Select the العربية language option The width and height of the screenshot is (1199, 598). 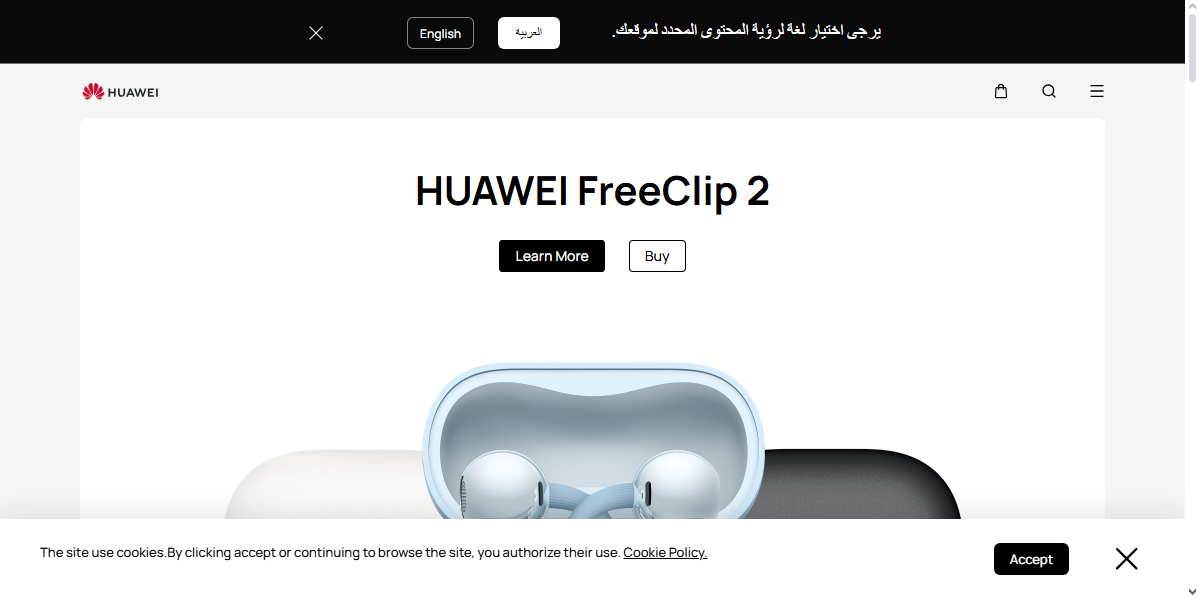[x=528, y=33]
